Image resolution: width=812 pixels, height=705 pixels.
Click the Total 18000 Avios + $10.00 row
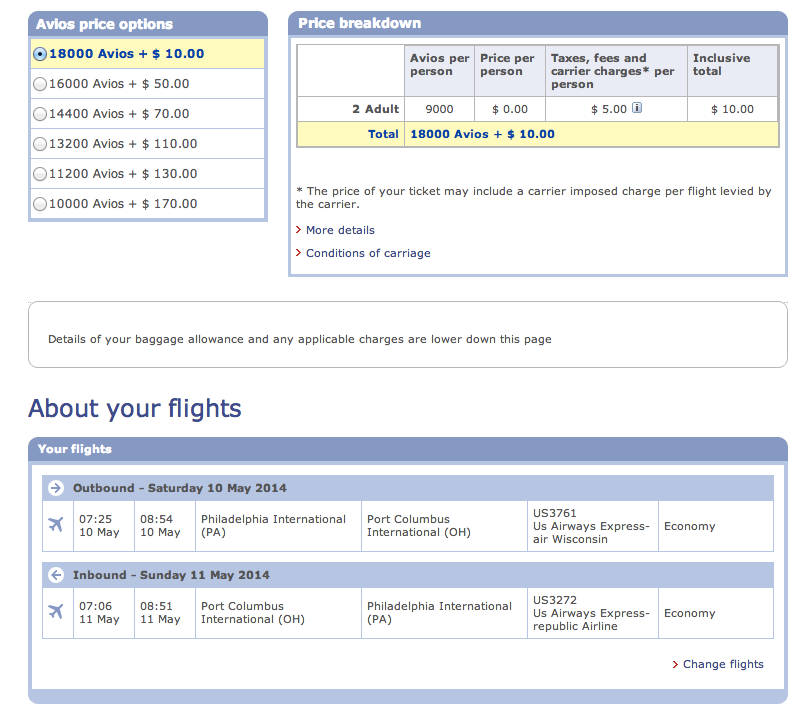coord(538,134)
